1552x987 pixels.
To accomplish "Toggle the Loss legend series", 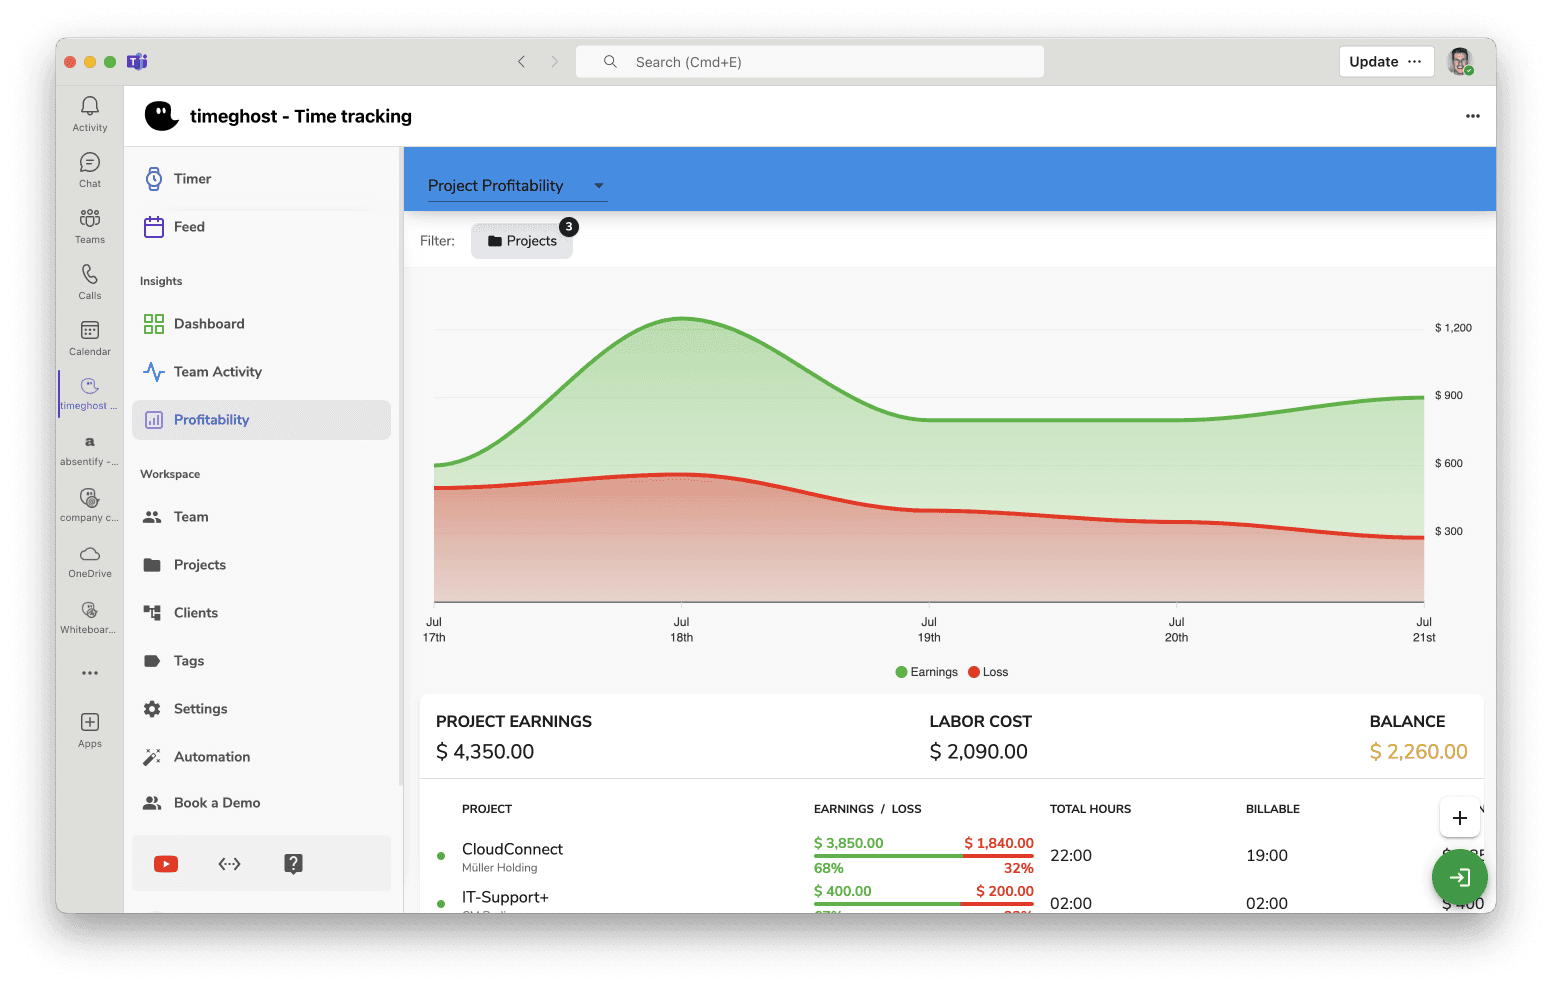I will 988,672.
